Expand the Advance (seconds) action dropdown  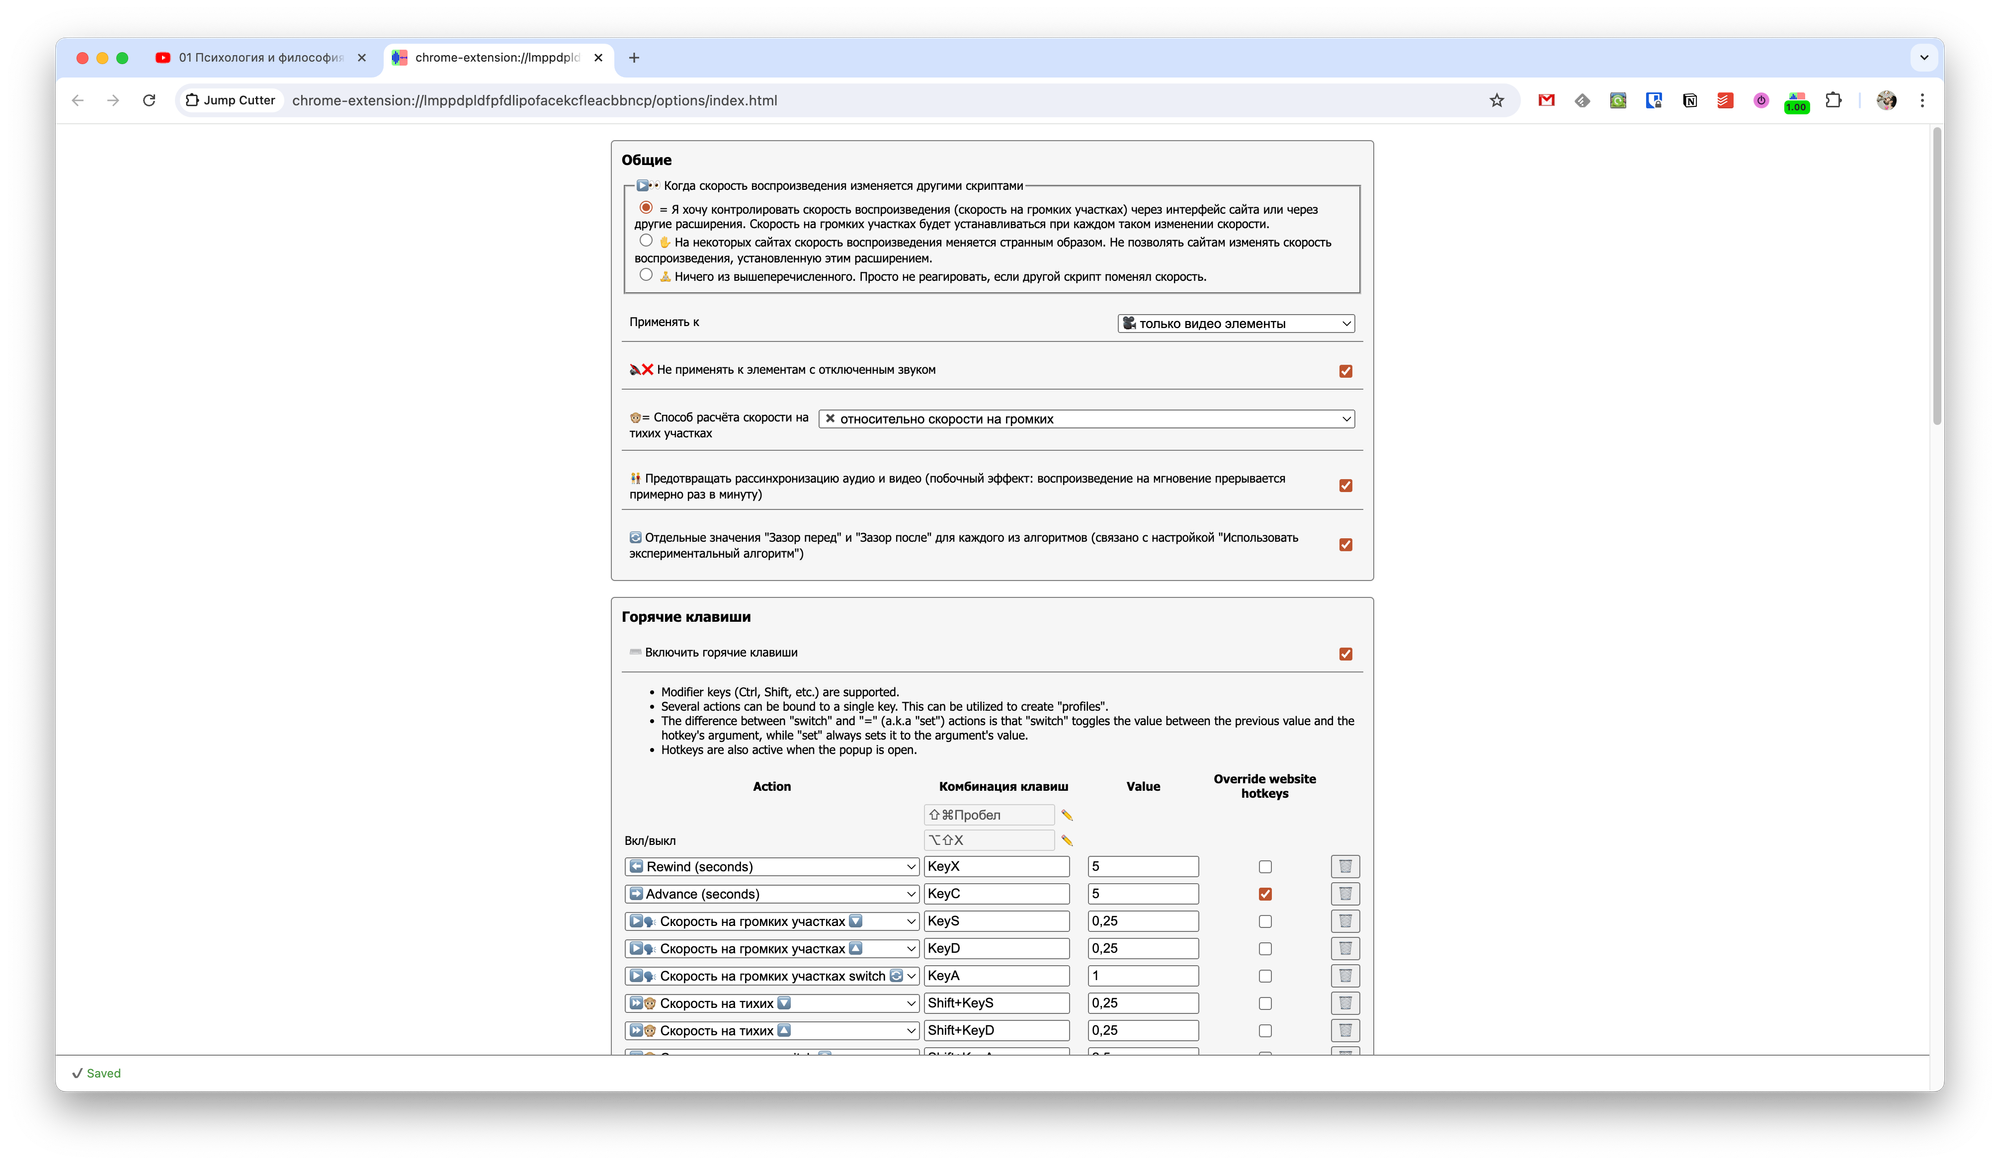(x=771, y=894)
